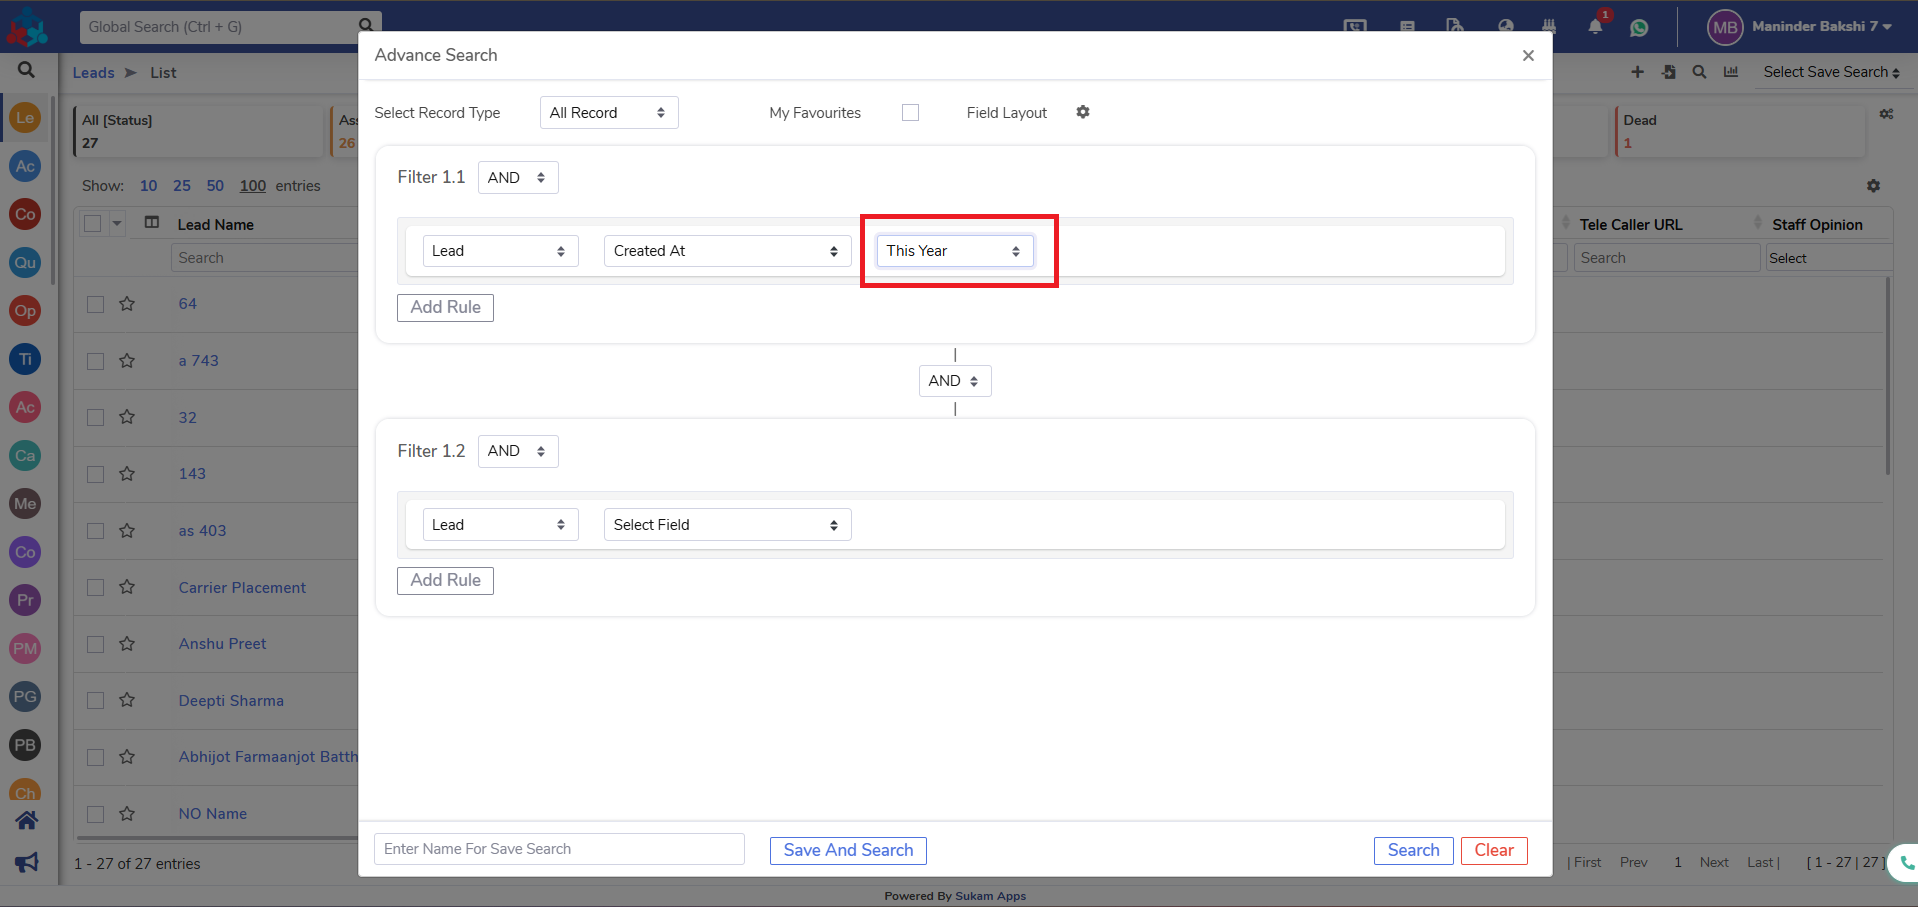Check the row checkbox for lead 64

coord(95,304)
